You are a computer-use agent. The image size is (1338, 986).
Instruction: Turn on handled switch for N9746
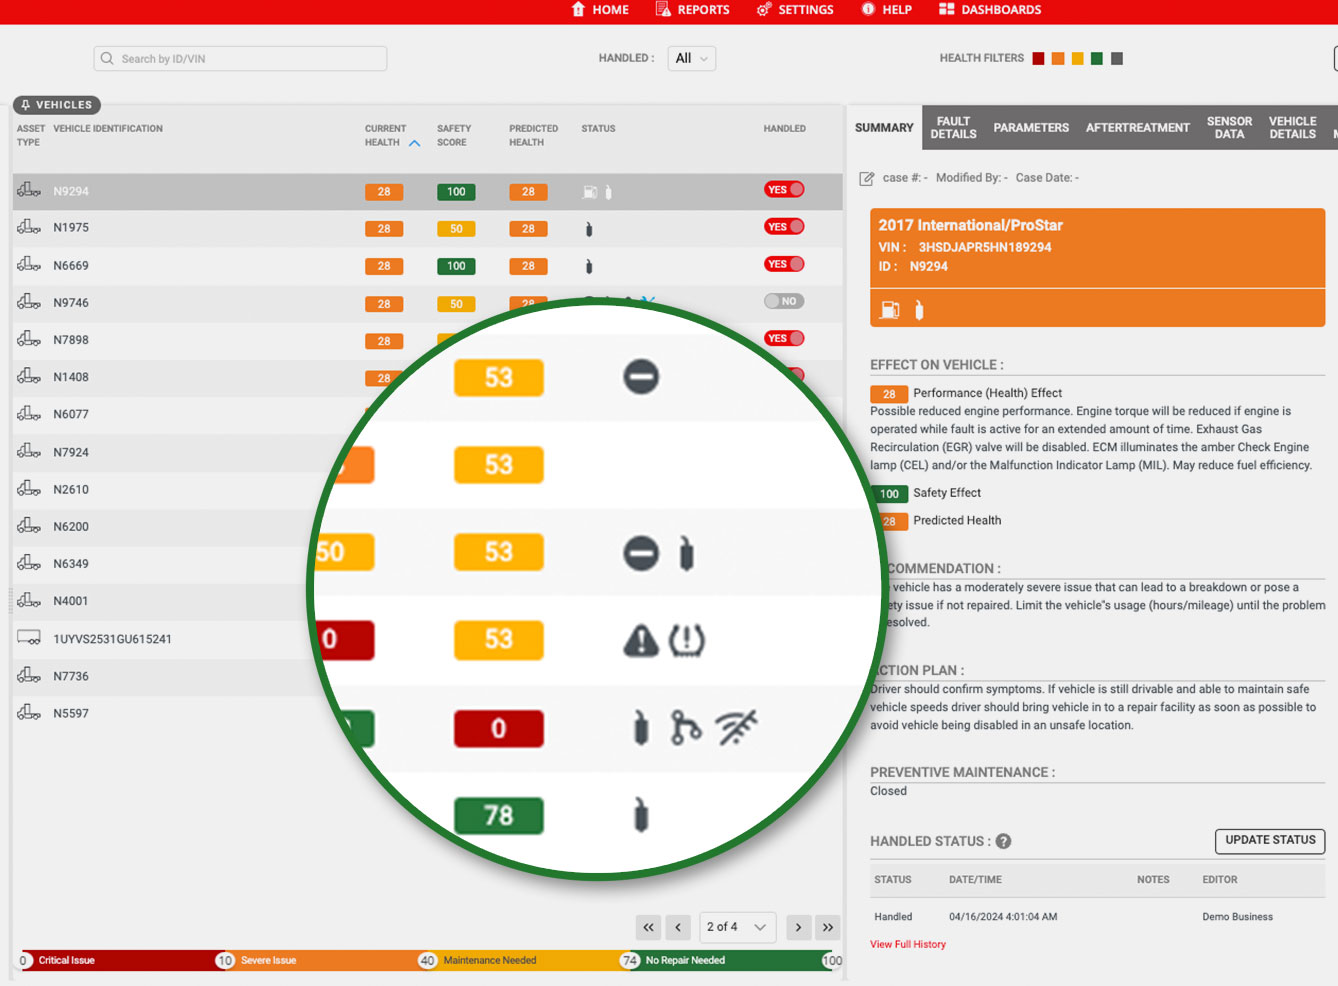point(784,301)
